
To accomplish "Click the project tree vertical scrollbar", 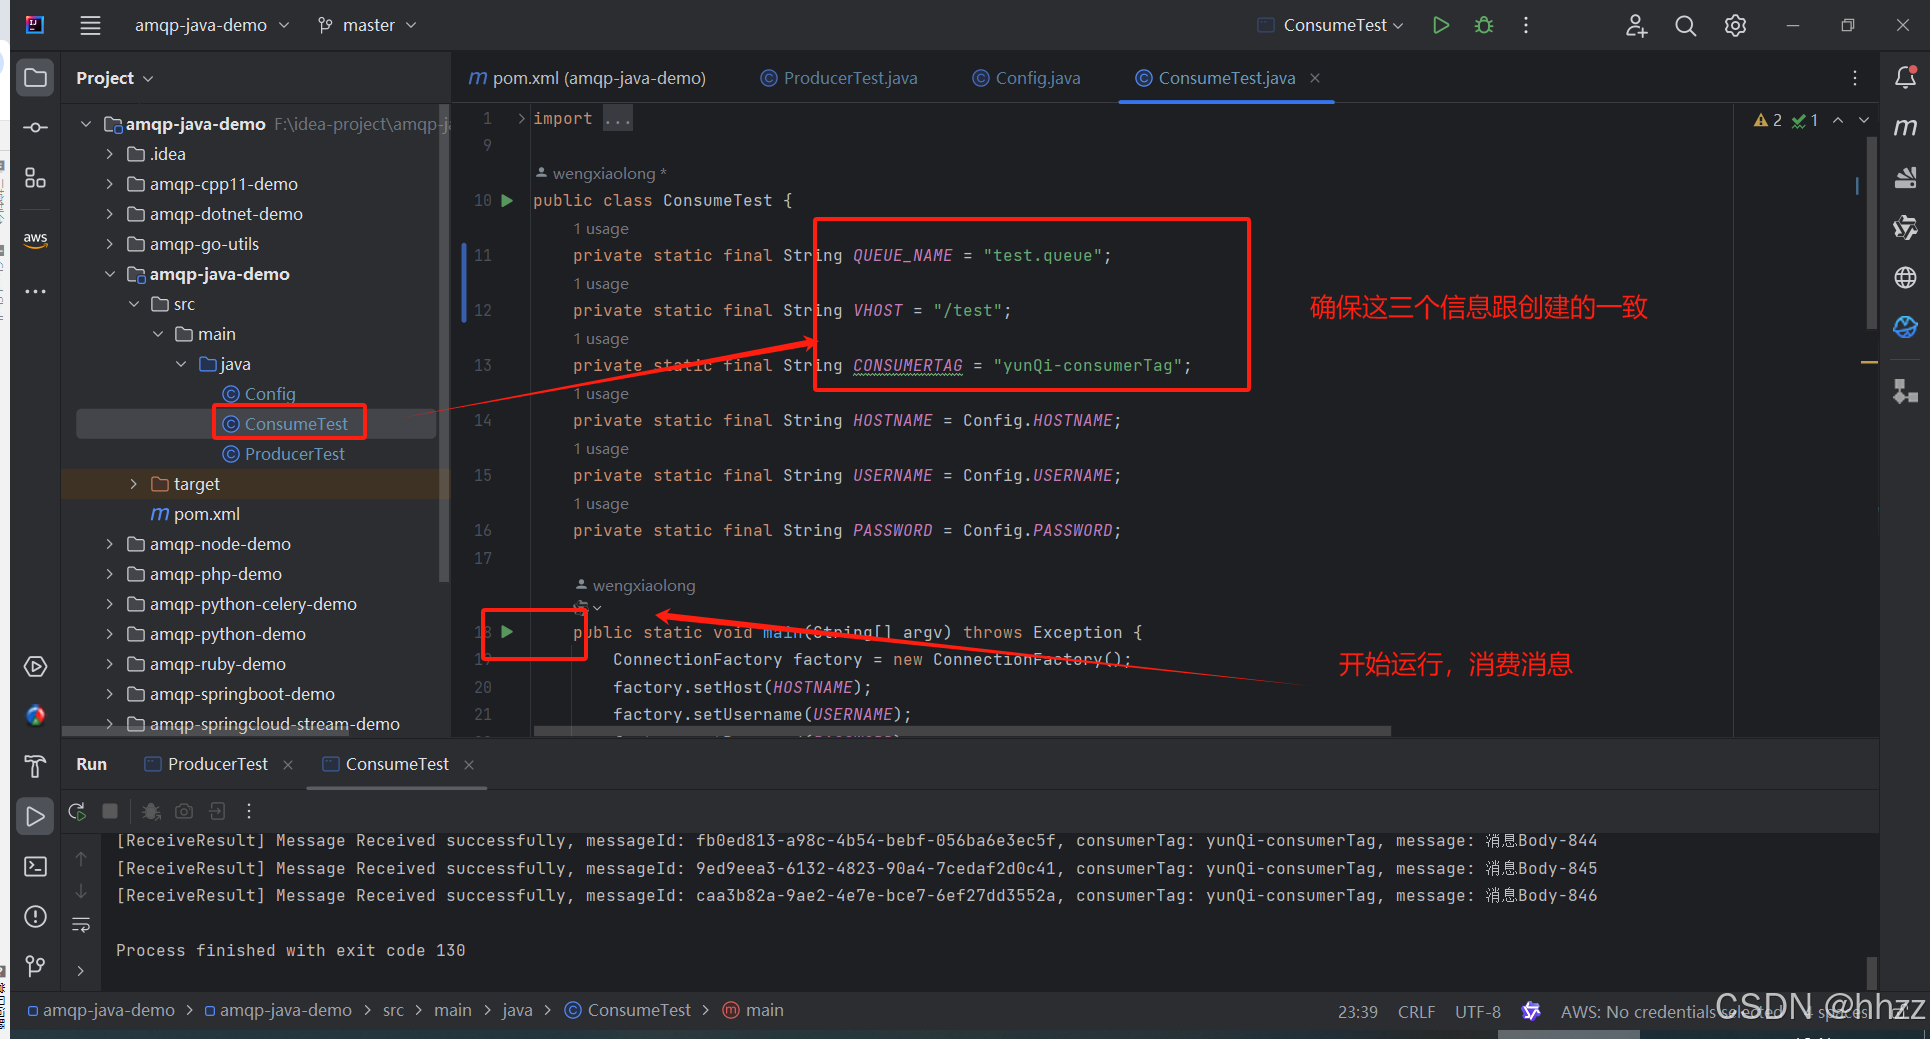I will pos(444,345).
